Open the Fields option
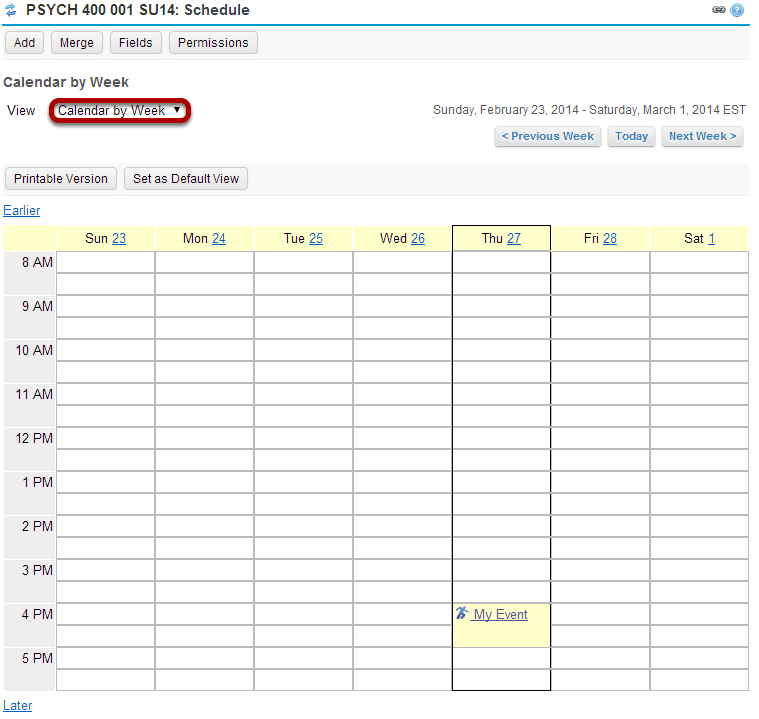 pos(136,43)
